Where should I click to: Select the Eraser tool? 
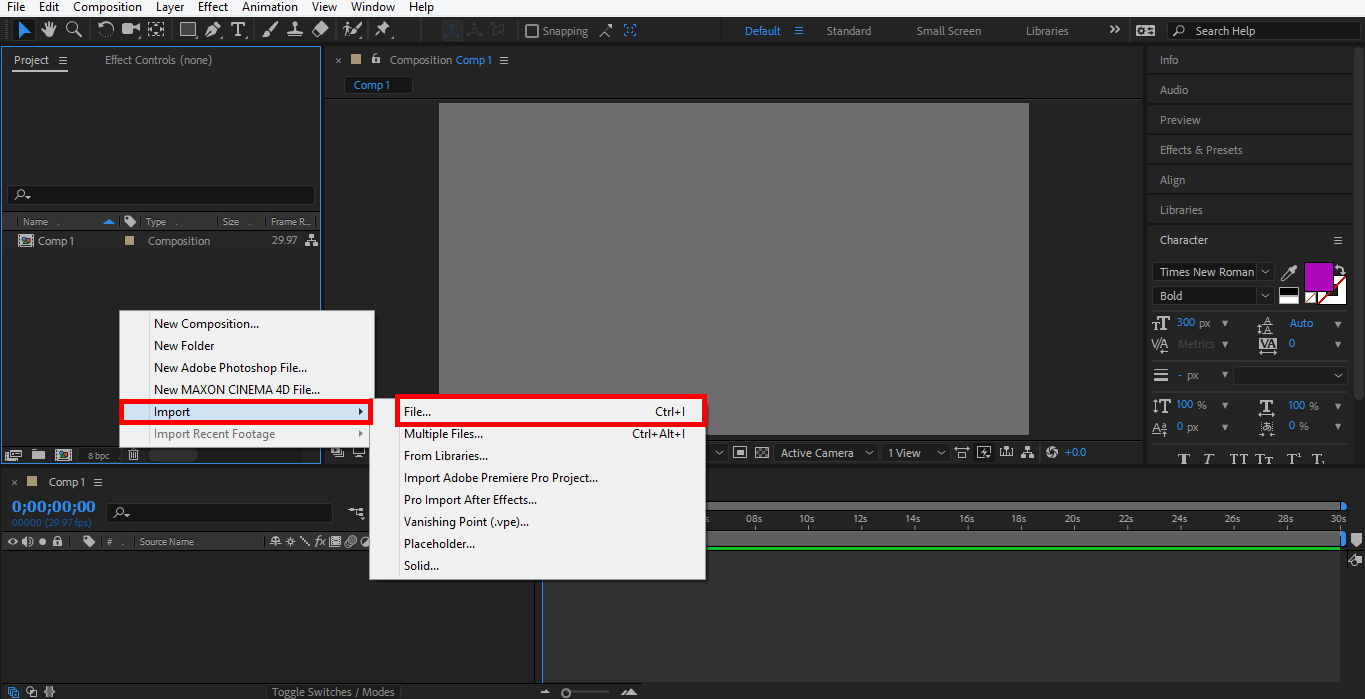coord(320,30)
